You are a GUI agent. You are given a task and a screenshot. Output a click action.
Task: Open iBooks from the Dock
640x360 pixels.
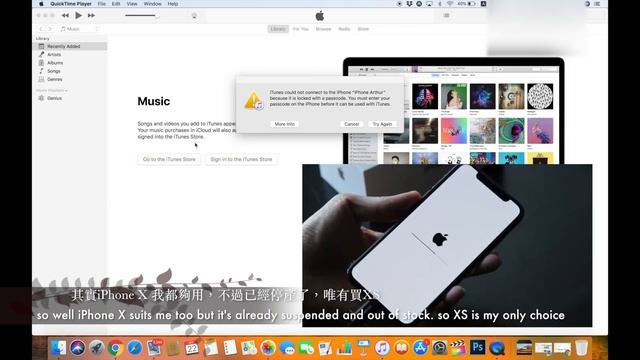(402, 348)
